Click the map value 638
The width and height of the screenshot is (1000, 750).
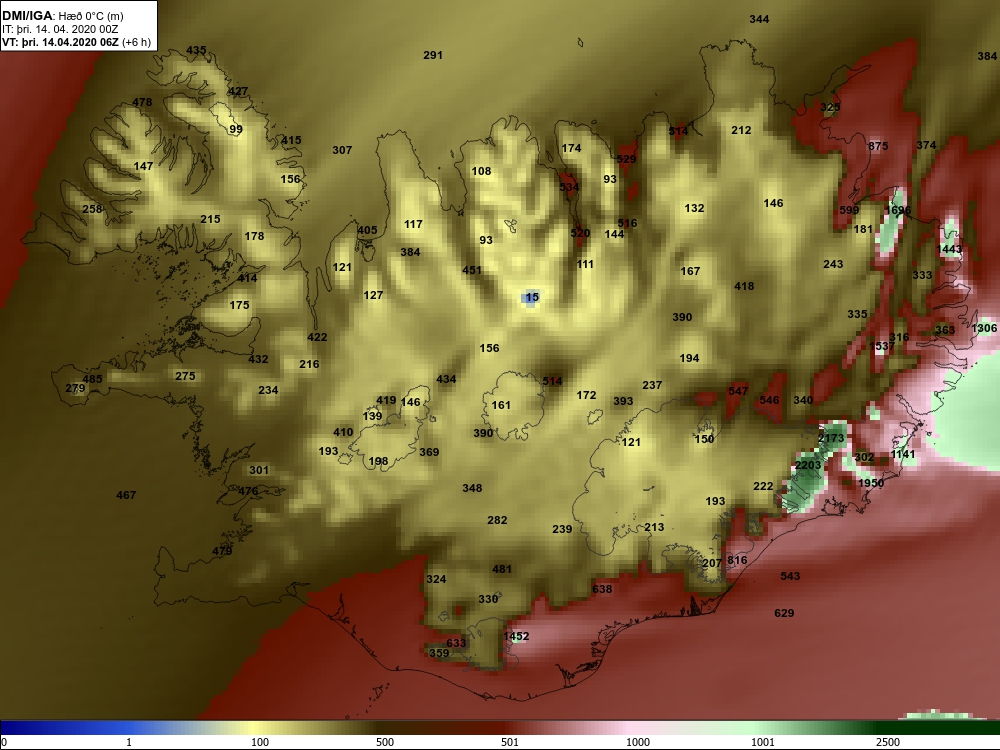point(602,589)
